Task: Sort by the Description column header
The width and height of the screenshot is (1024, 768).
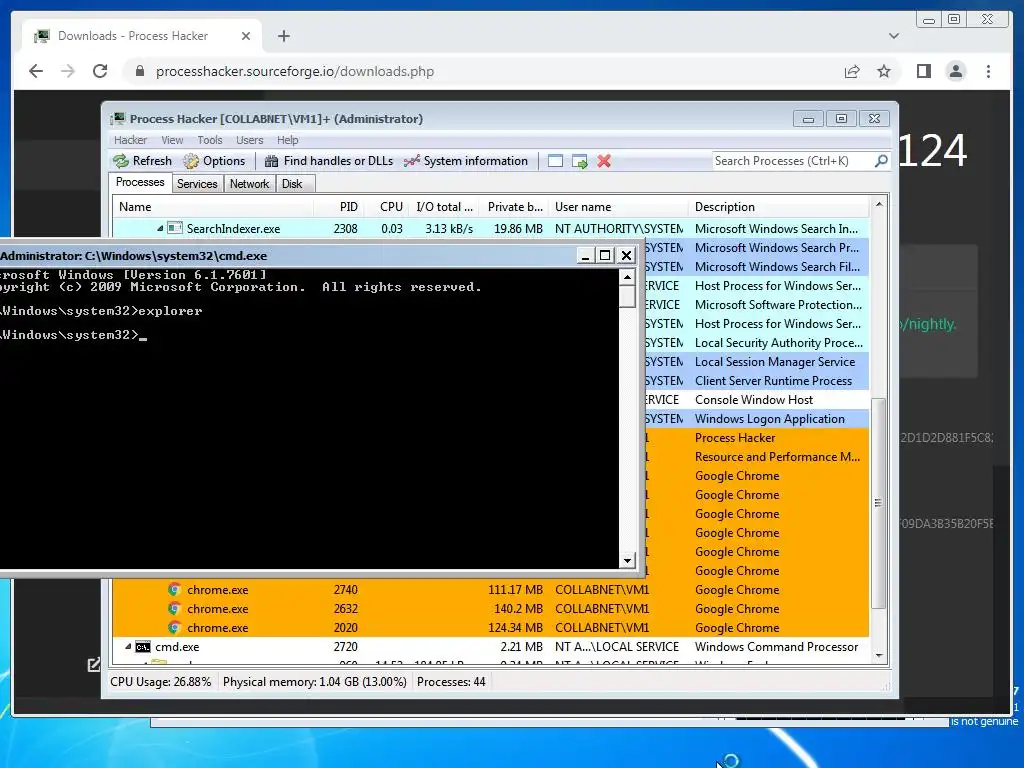Action: (778, 207)
